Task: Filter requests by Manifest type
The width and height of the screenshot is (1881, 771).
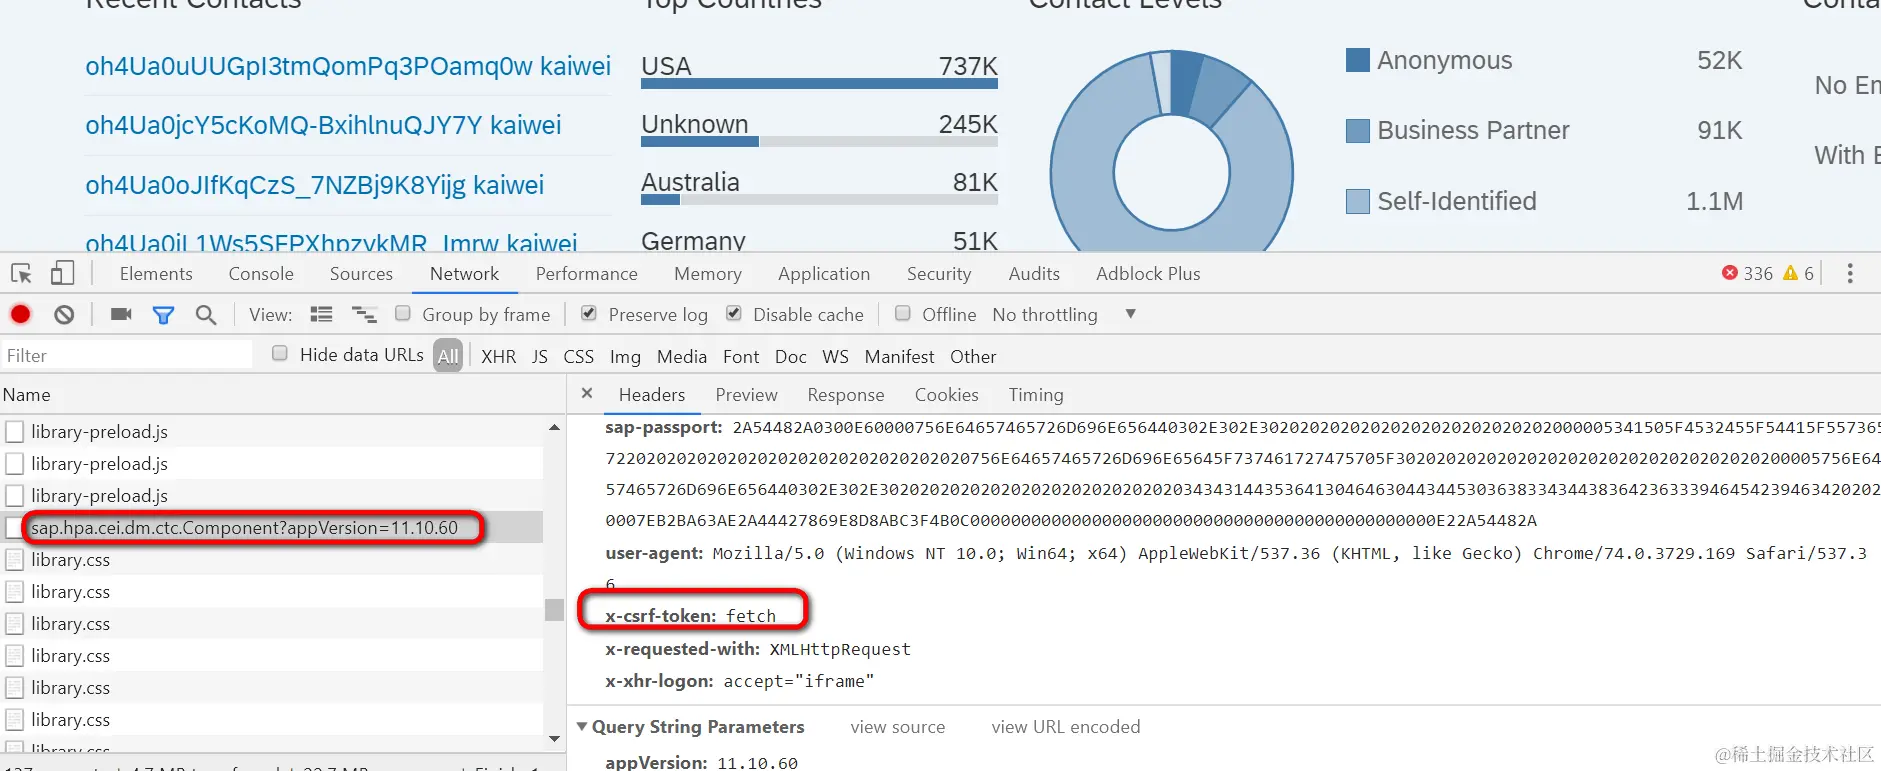Action: click(900, 357)
